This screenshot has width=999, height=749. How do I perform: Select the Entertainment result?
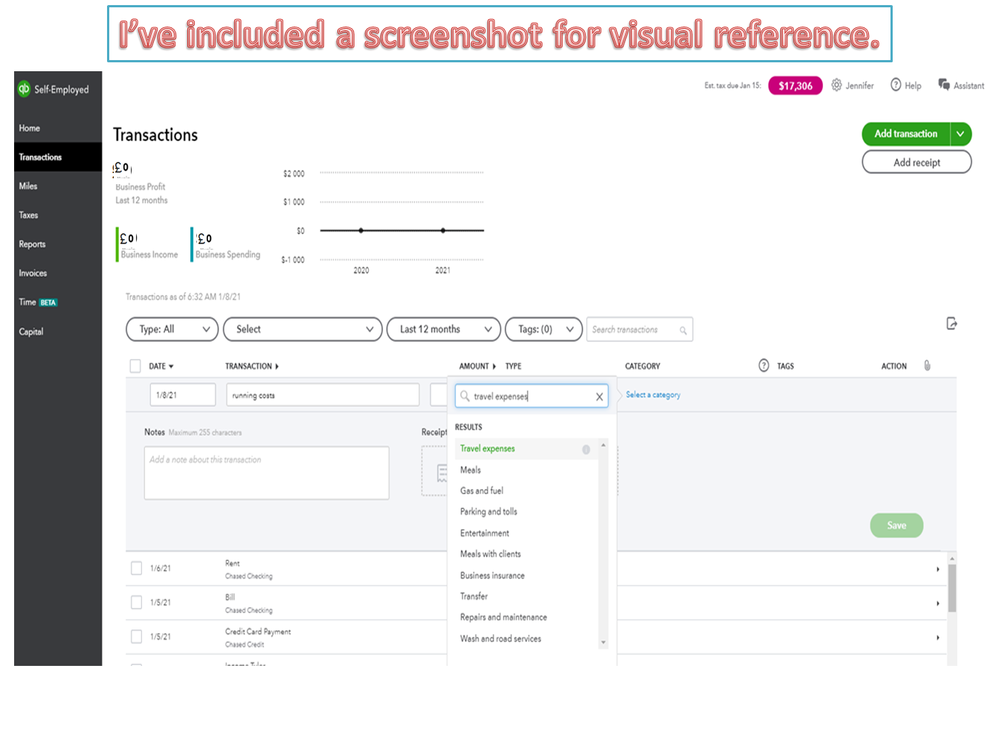[x=527, y=533]
